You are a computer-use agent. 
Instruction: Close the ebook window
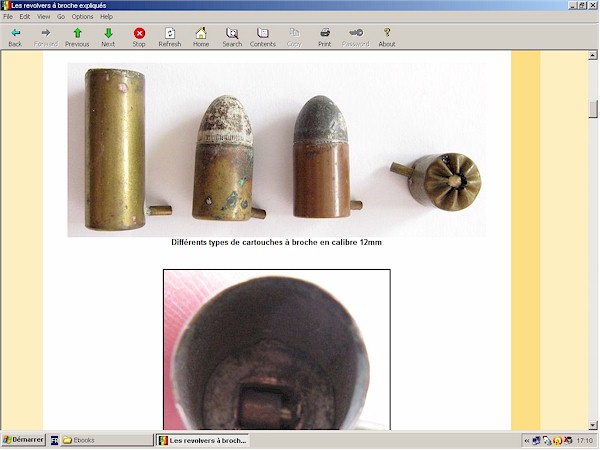592,5
